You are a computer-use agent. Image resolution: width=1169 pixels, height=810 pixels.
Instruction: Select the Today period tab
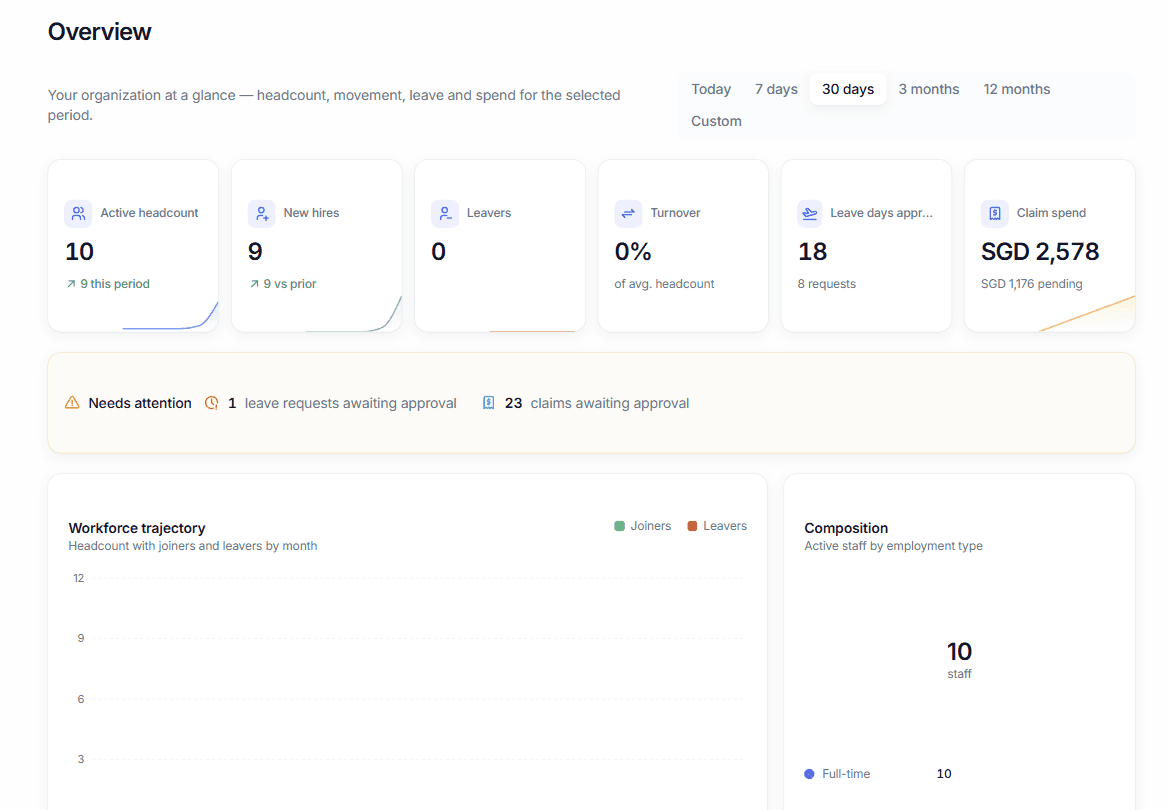pos(710,90)
